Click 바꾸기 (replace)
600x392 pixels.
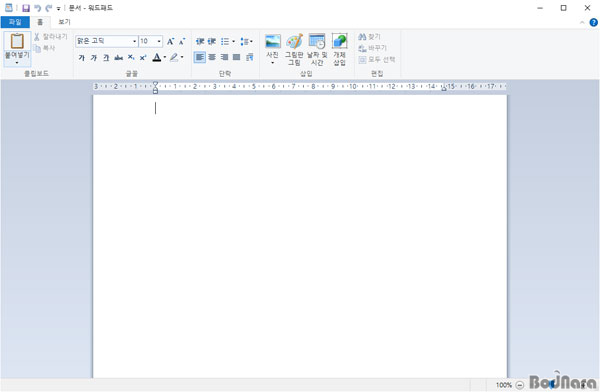pyautogui.click(x=373, y=48)
